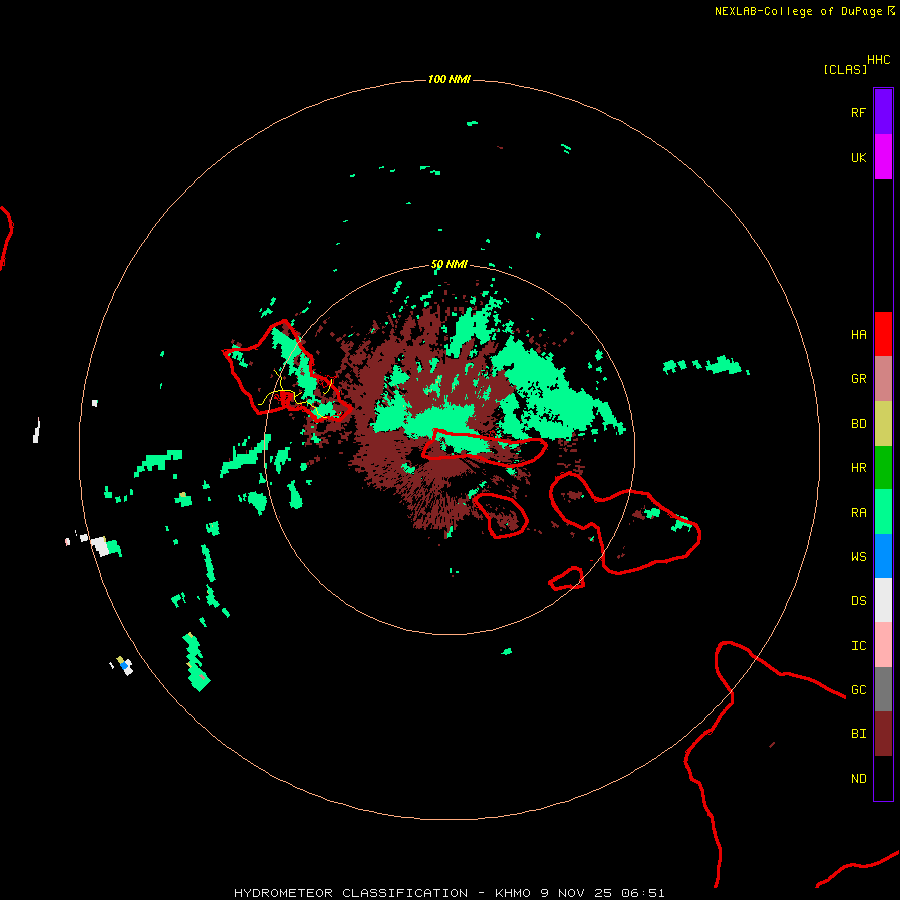Click the HA legend label

point(858,335)
